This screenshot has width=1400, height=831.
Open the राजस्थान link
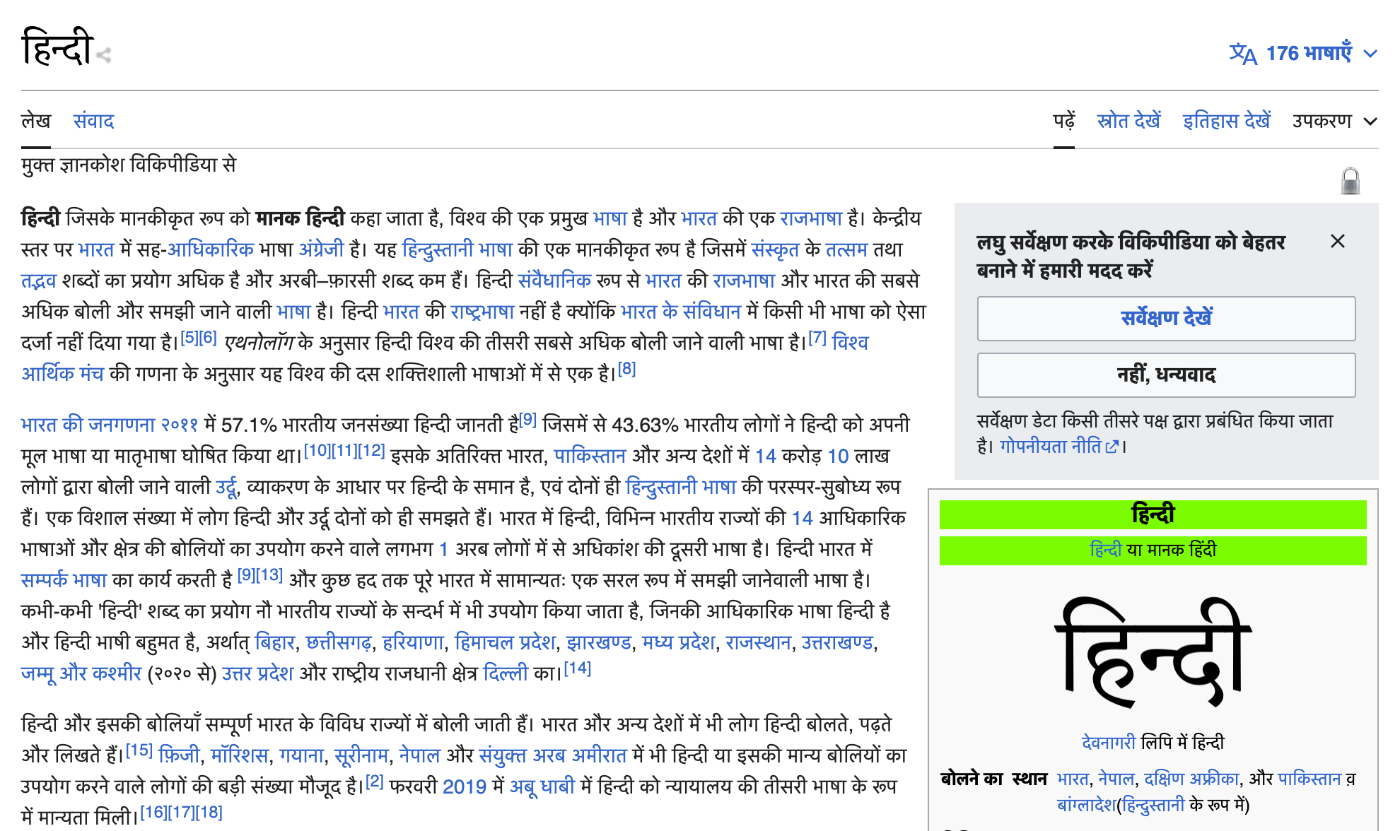click(x=758, y=641)
